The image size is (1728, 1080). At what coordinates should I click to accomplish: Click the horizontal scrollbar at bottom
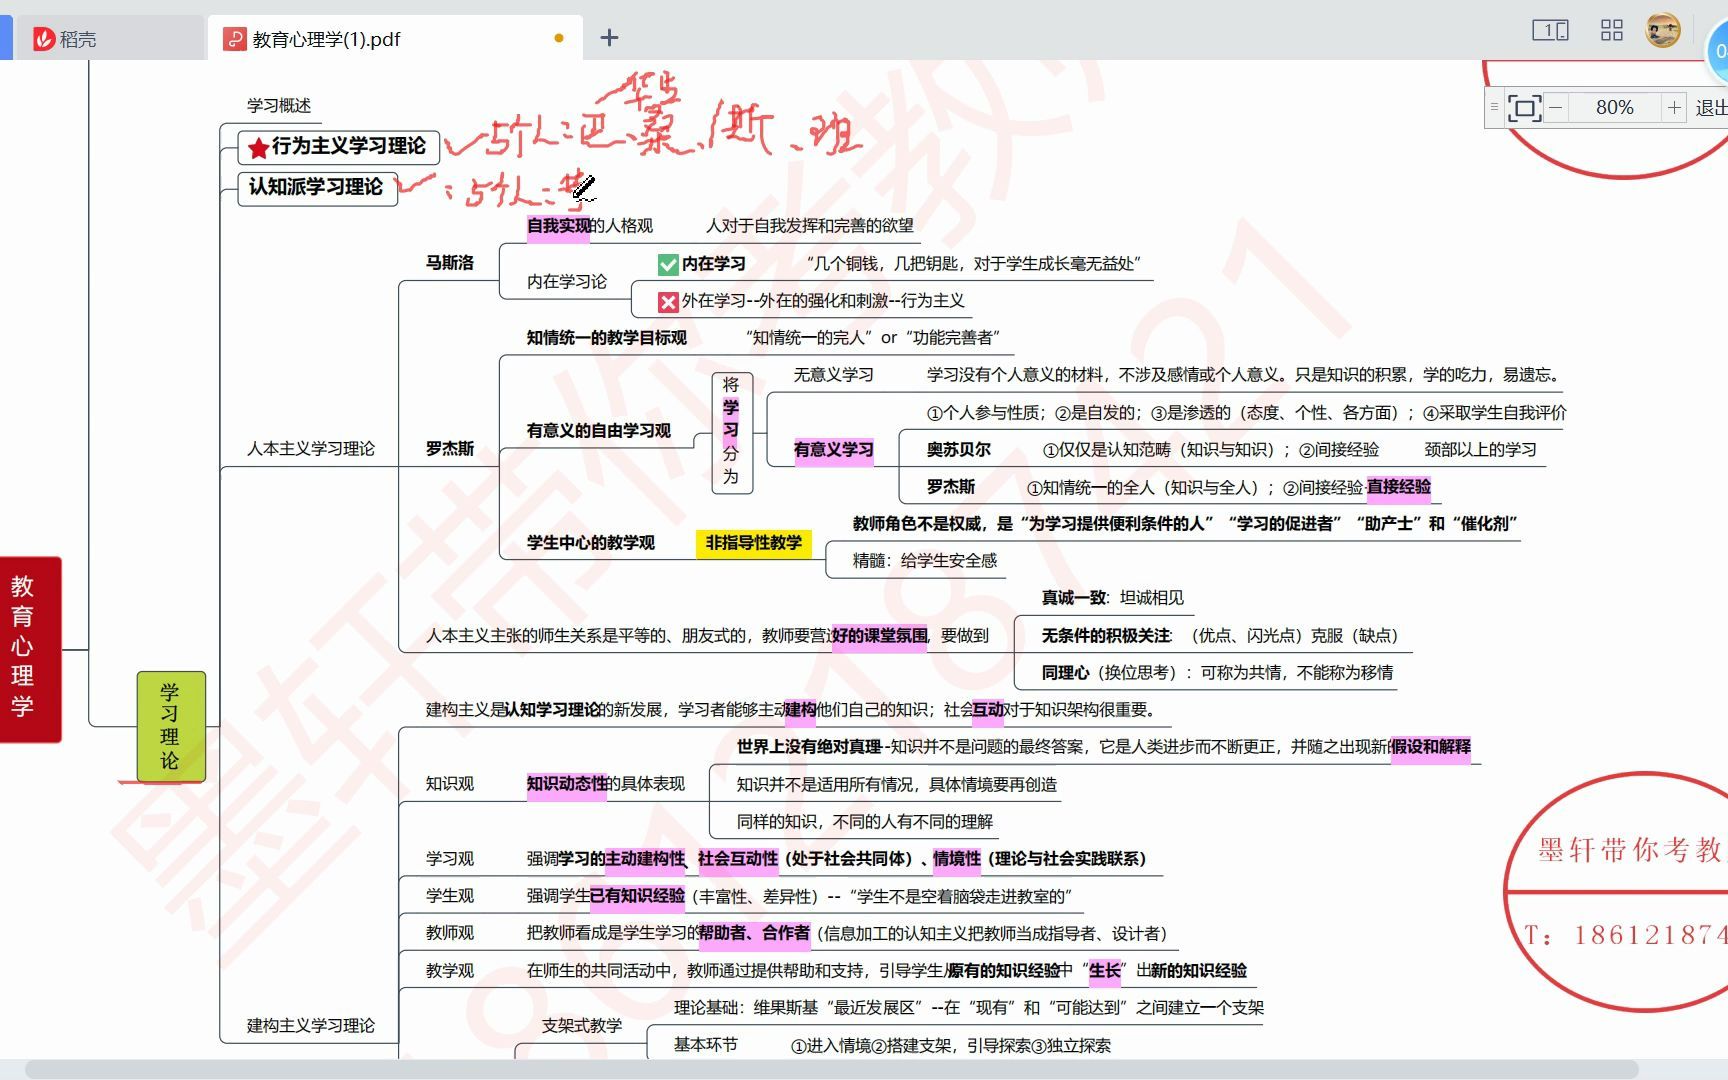tap(832, 1070)
